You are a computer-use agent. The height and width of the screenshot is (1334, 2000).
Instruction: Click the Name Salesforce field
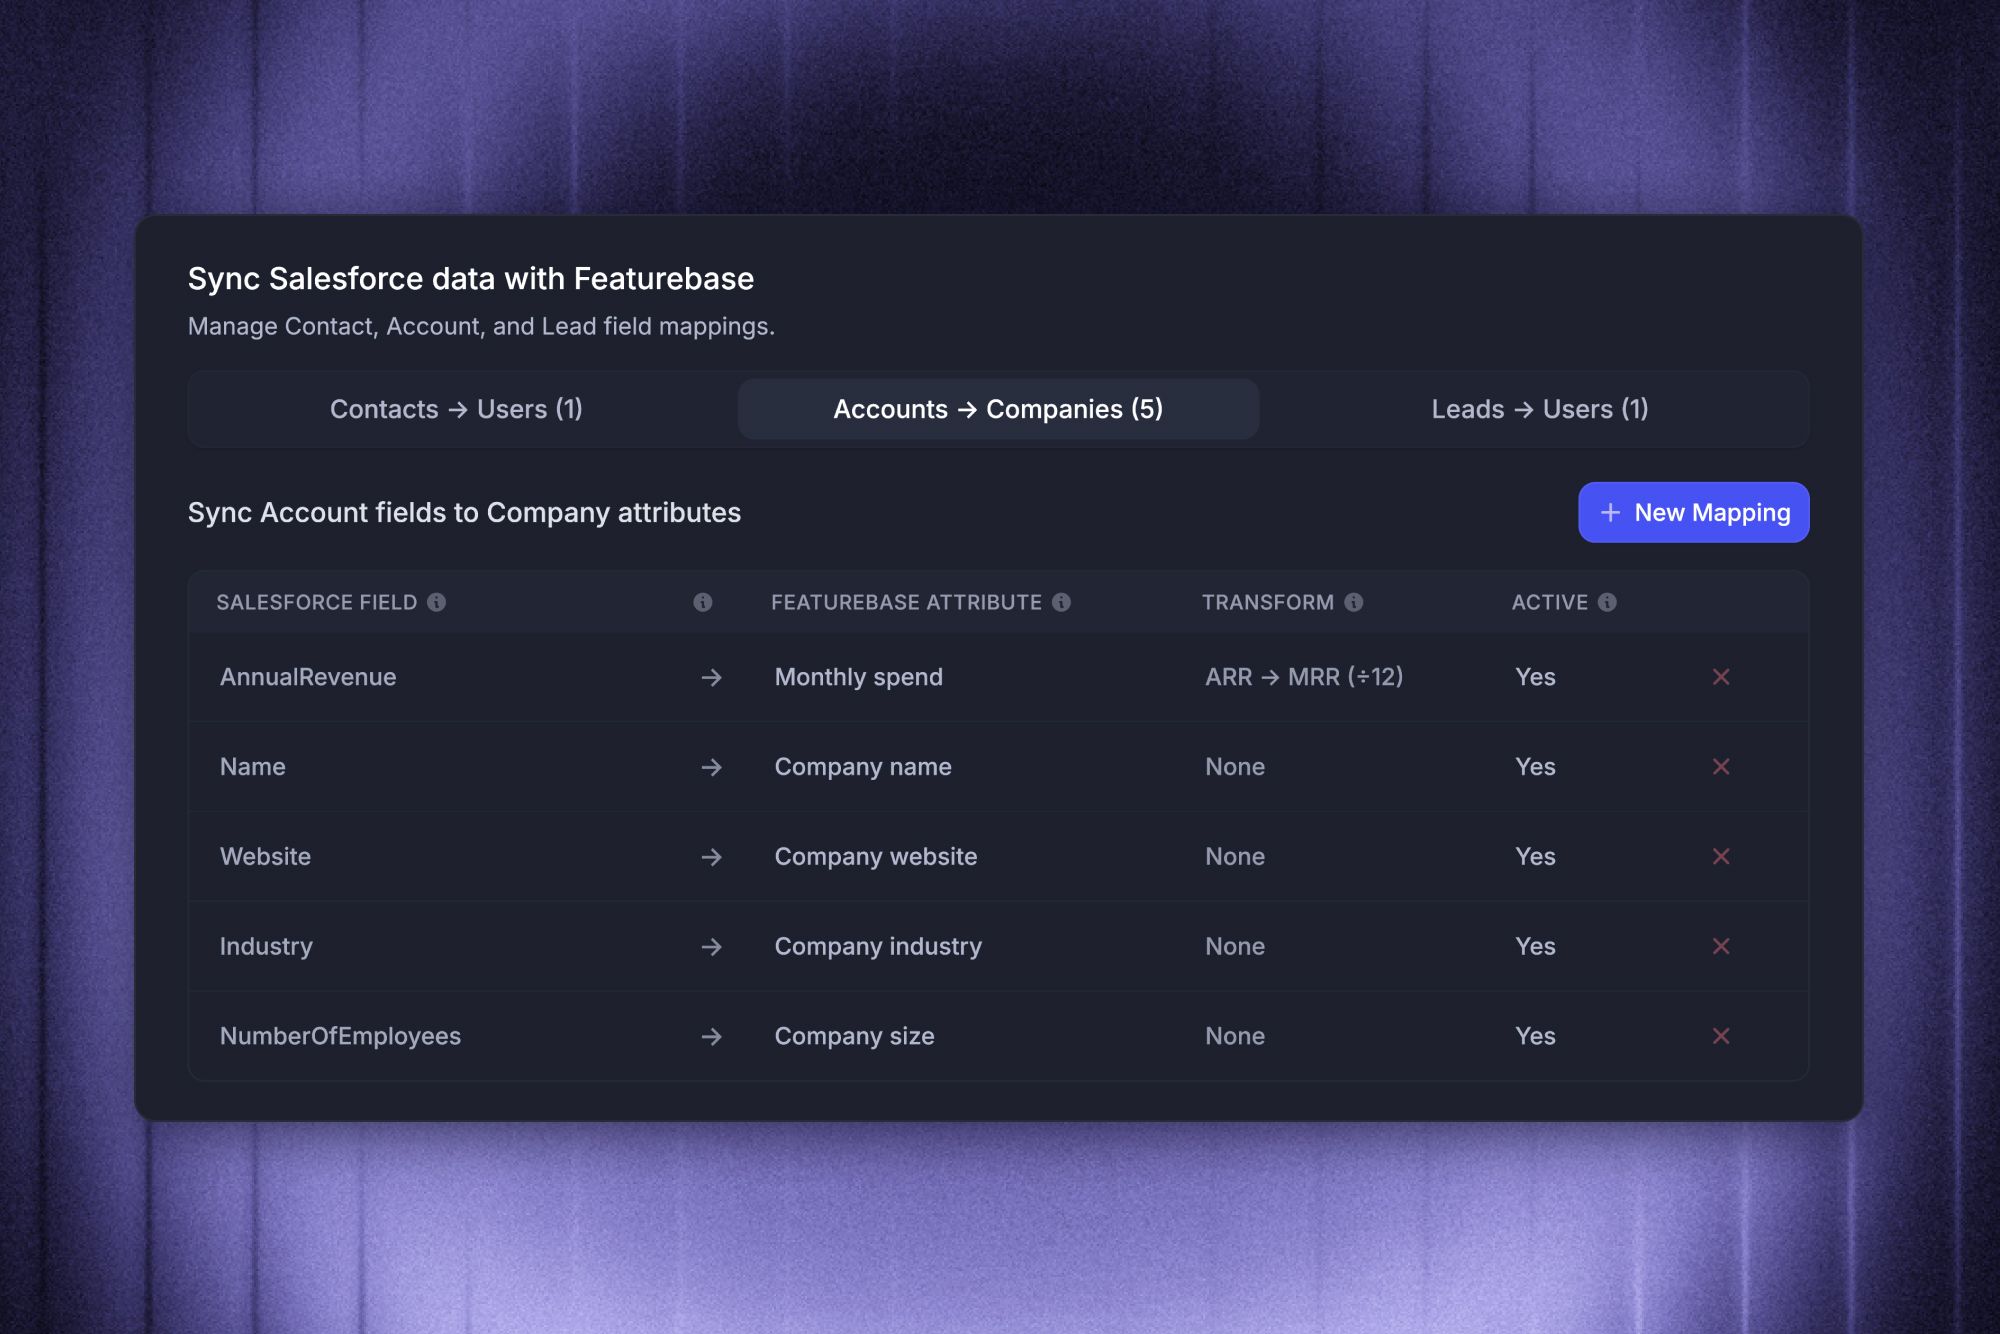[253, 767]
